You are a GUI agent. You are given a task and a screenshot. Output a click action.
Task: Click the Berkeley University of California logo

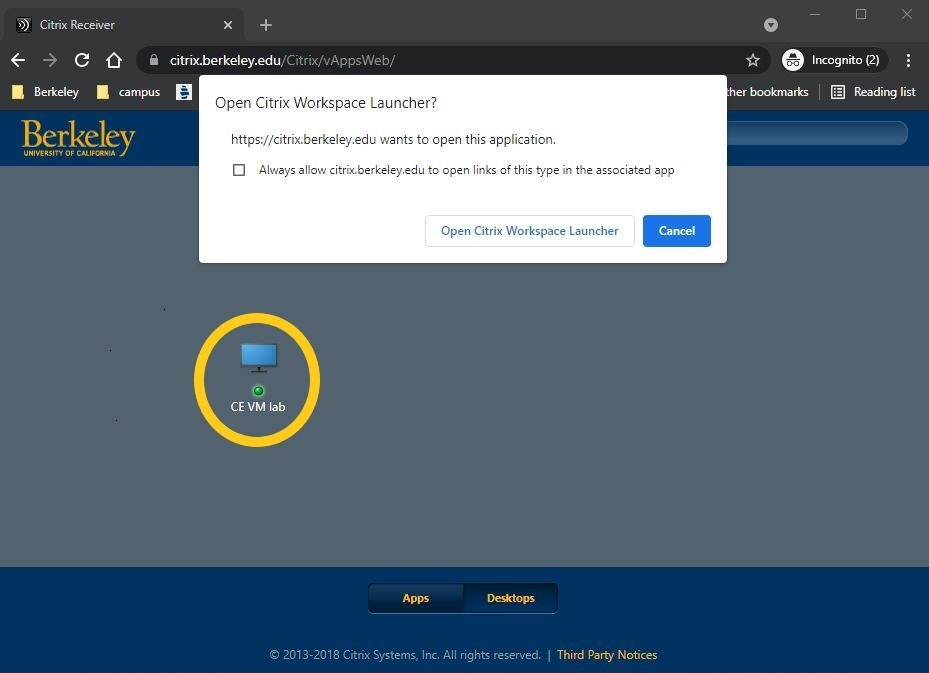click(x=78, y=137)
